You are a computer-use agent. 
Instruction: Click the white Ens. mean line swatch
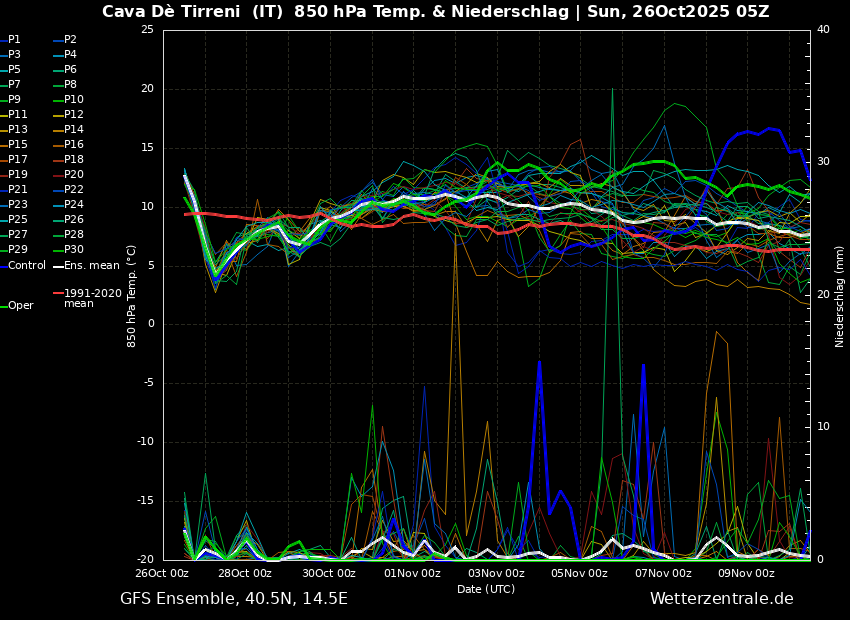58,266
